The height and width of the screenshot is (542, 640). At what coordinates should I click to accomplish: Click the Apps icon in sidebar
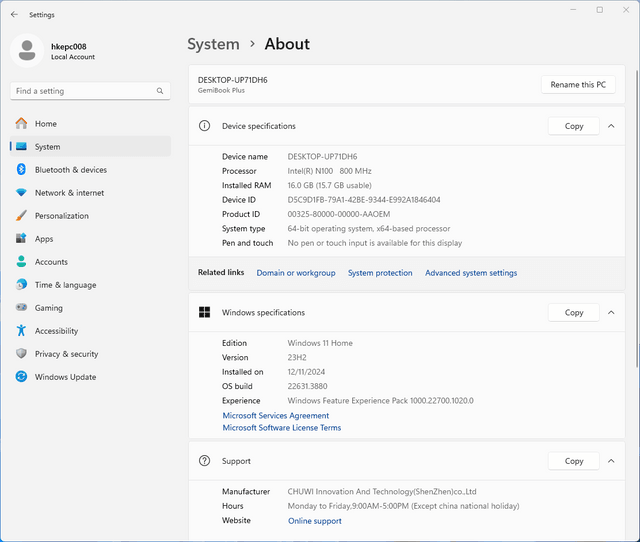point(21,238)
